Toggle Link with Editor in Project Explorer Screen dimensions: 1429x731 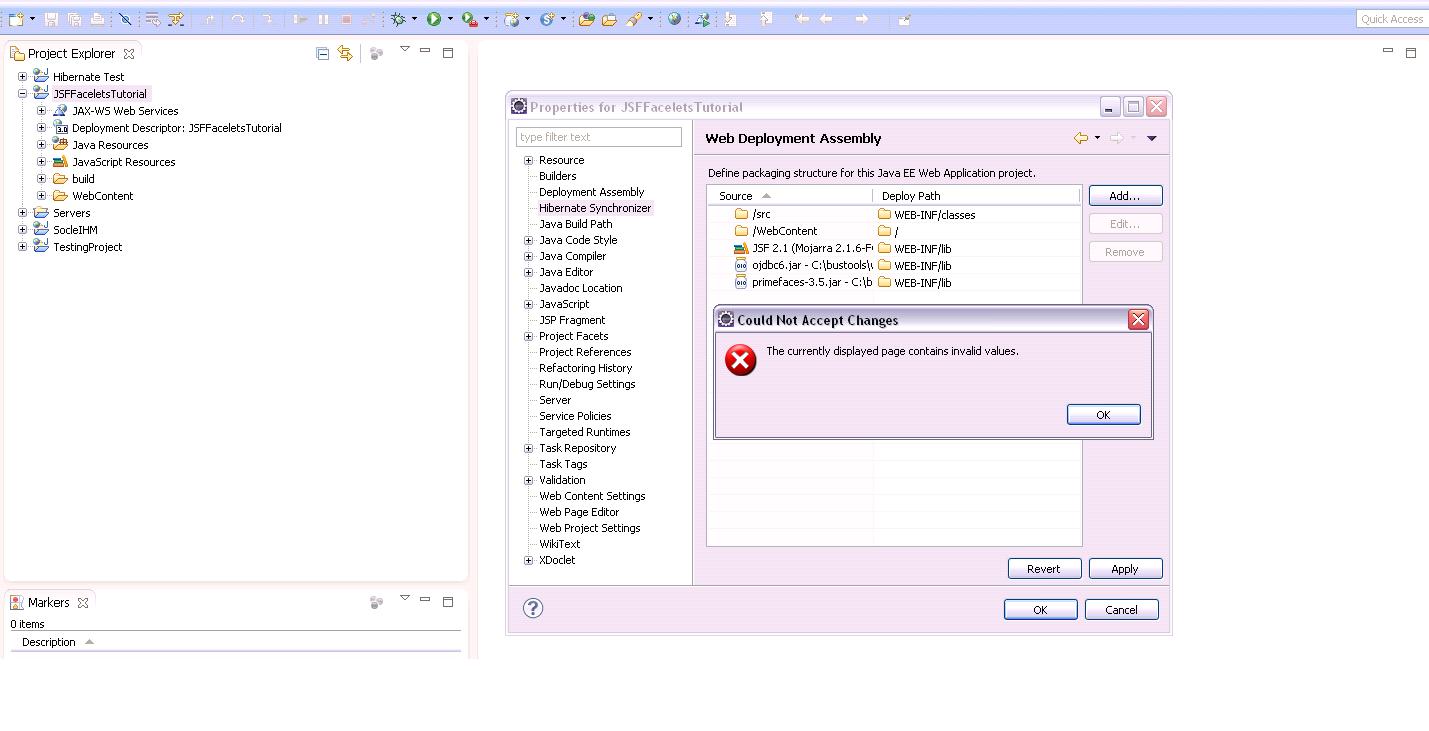click(x=345, y=53)
